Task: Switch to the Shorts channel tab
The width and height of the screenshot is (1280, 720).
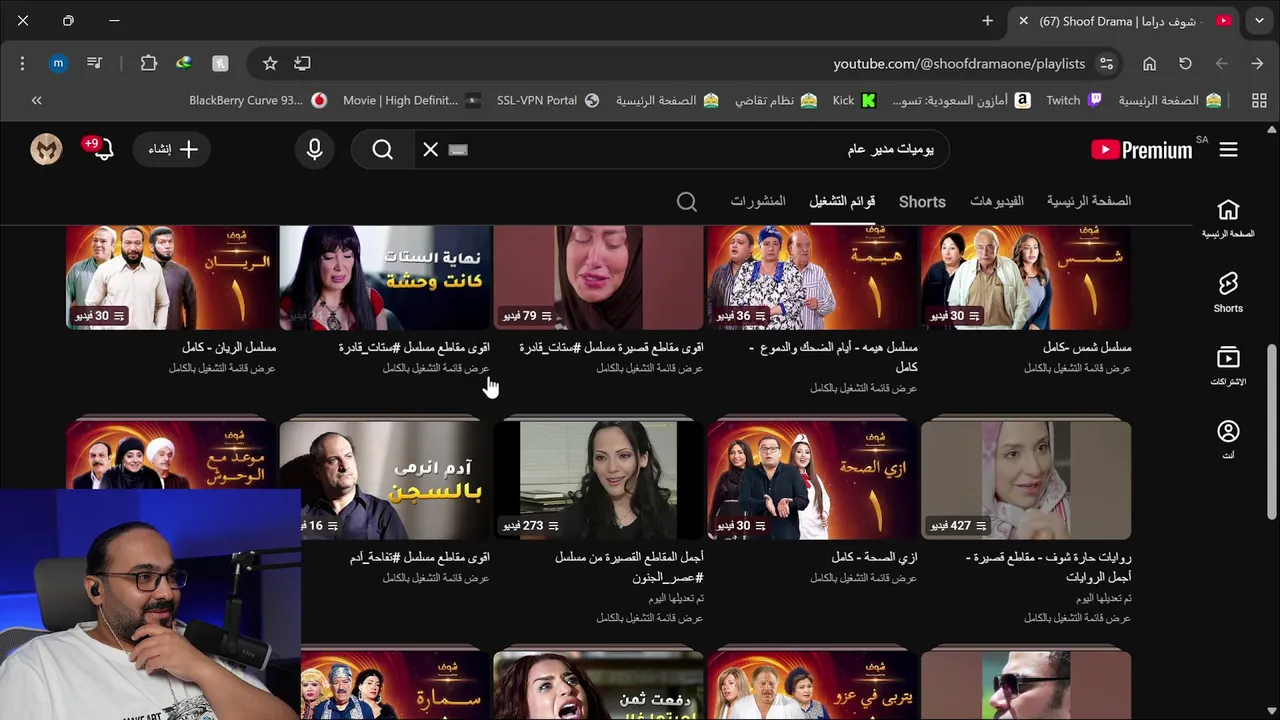Action: click(x=922, y=202)
